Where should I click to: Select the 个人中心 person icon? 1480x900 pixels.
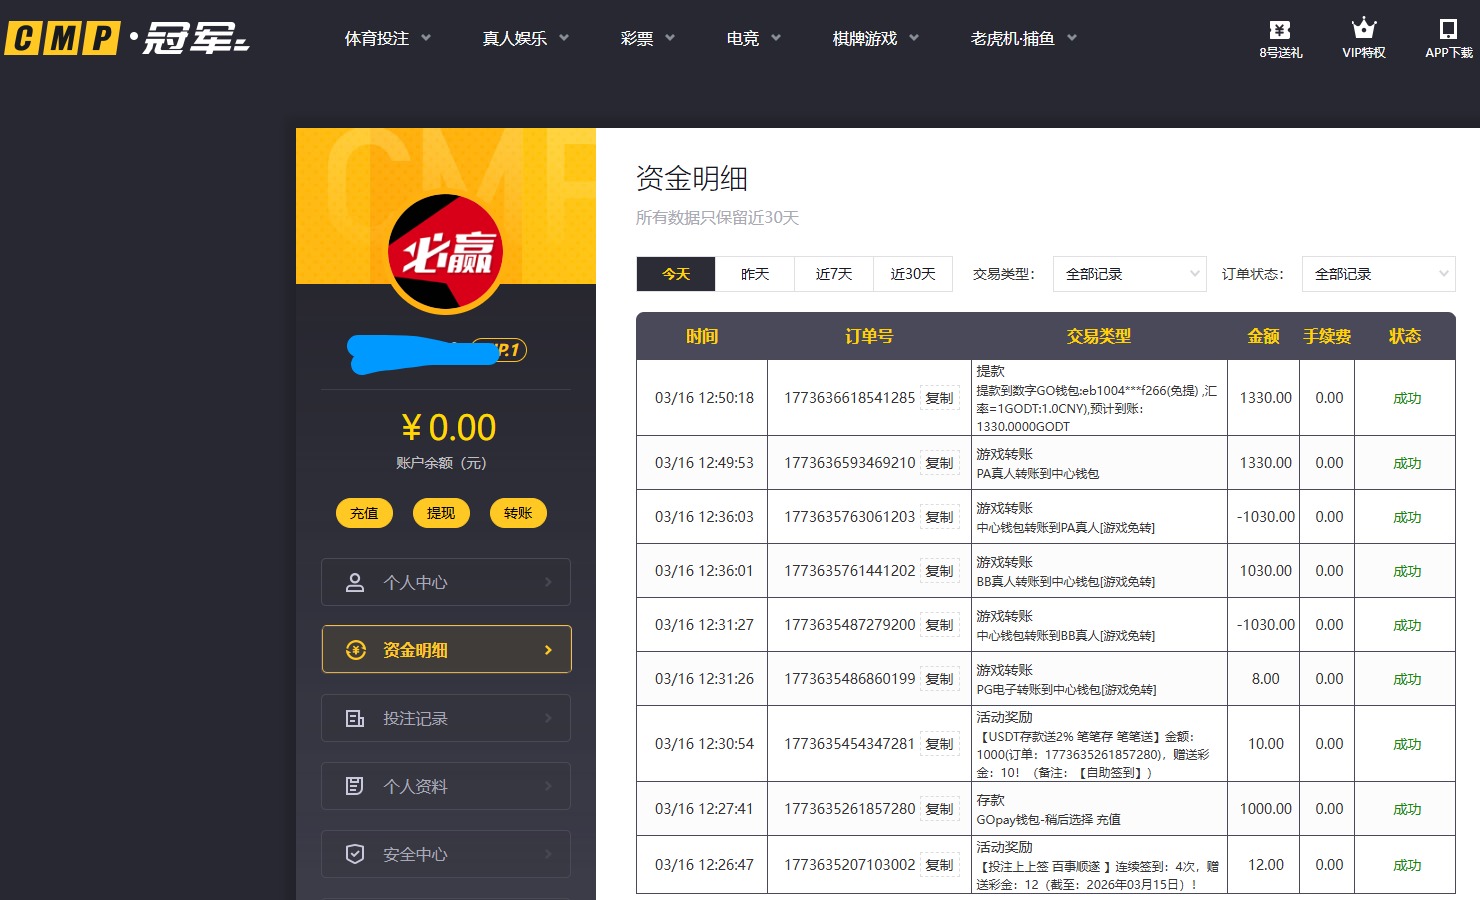[x=354, y=581]
